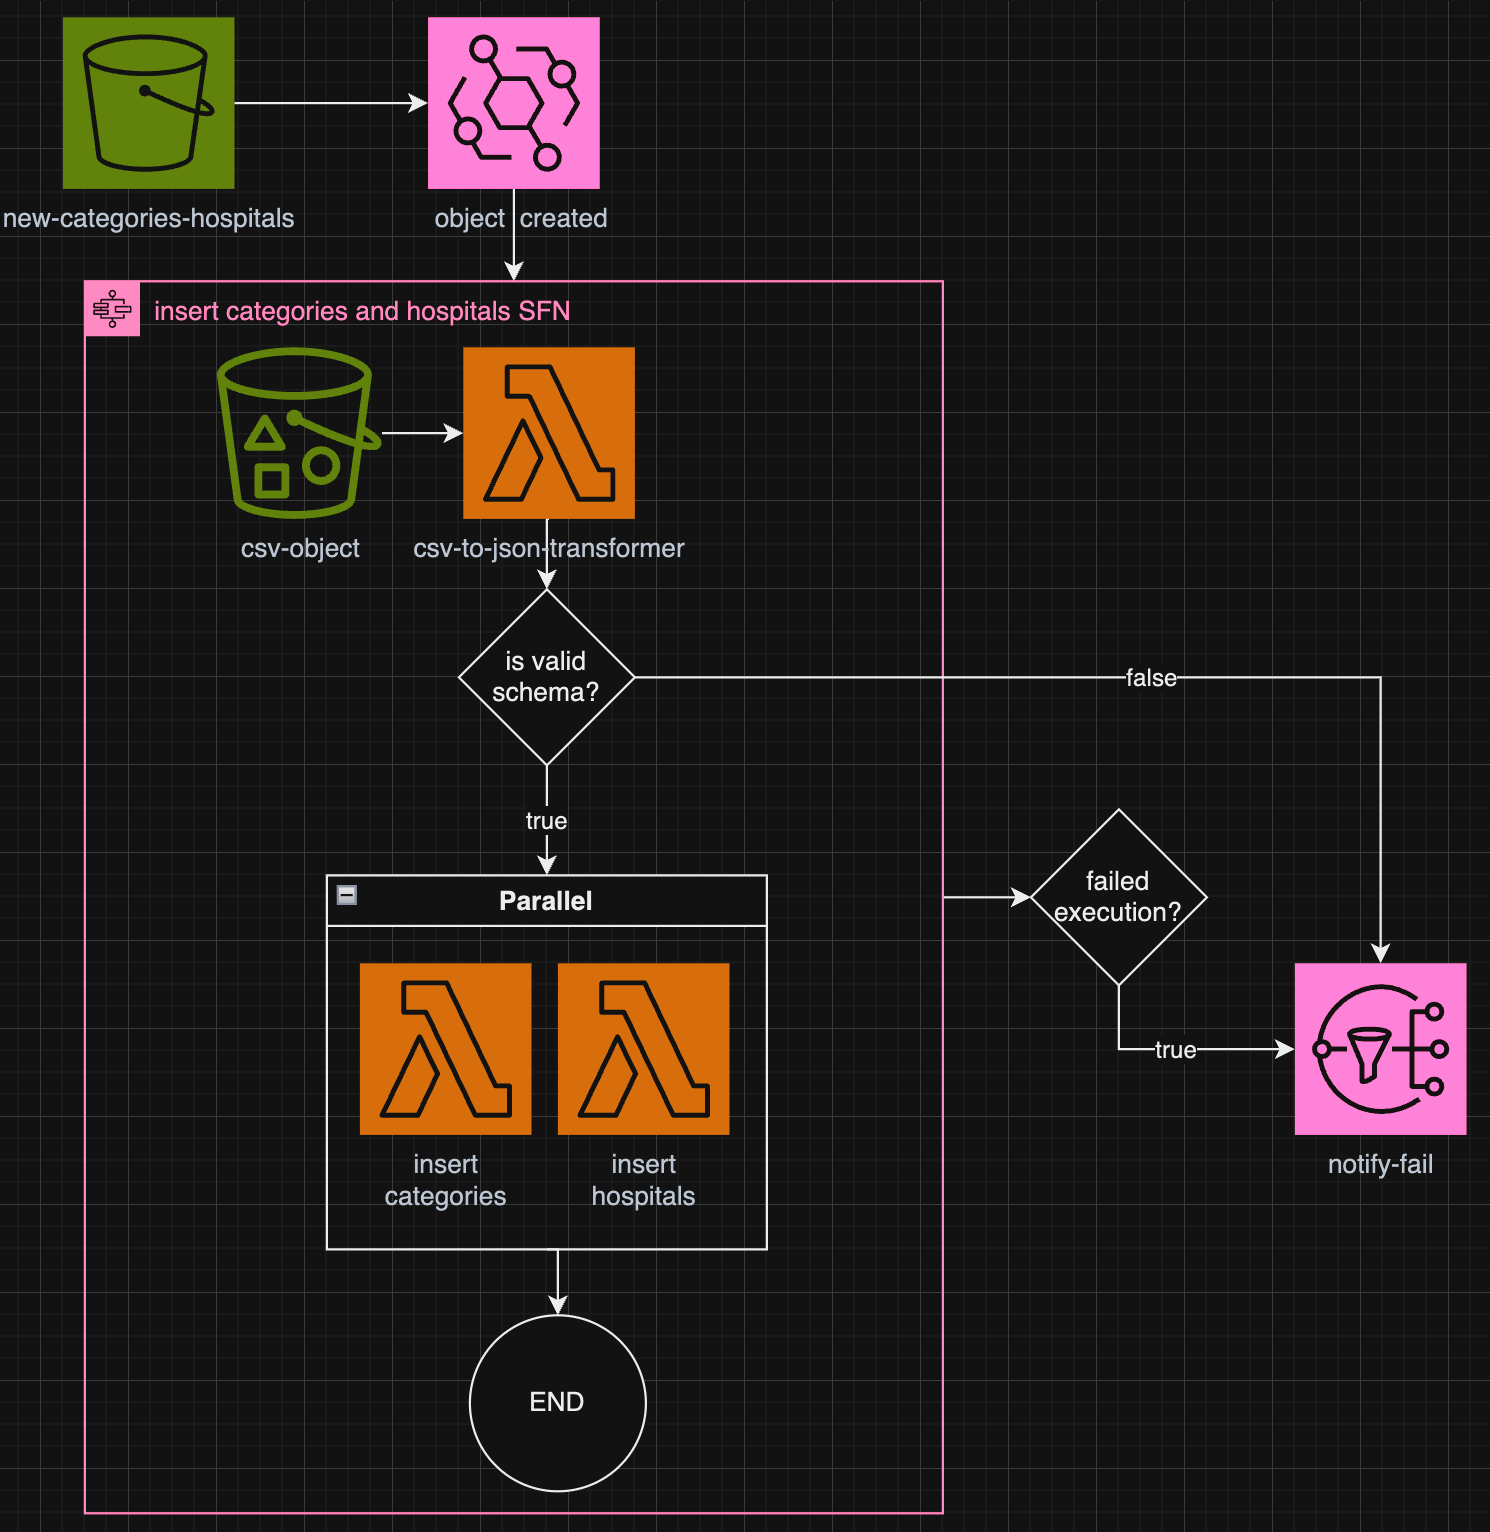Click the csv-object bucket icon
Image resolution: width=1490 pixels, height=1532 pixels.
[x=298, y=433]
